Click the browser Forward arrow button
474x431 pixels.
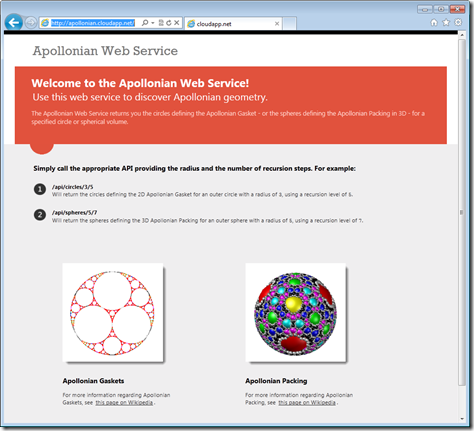coord(31,23)
